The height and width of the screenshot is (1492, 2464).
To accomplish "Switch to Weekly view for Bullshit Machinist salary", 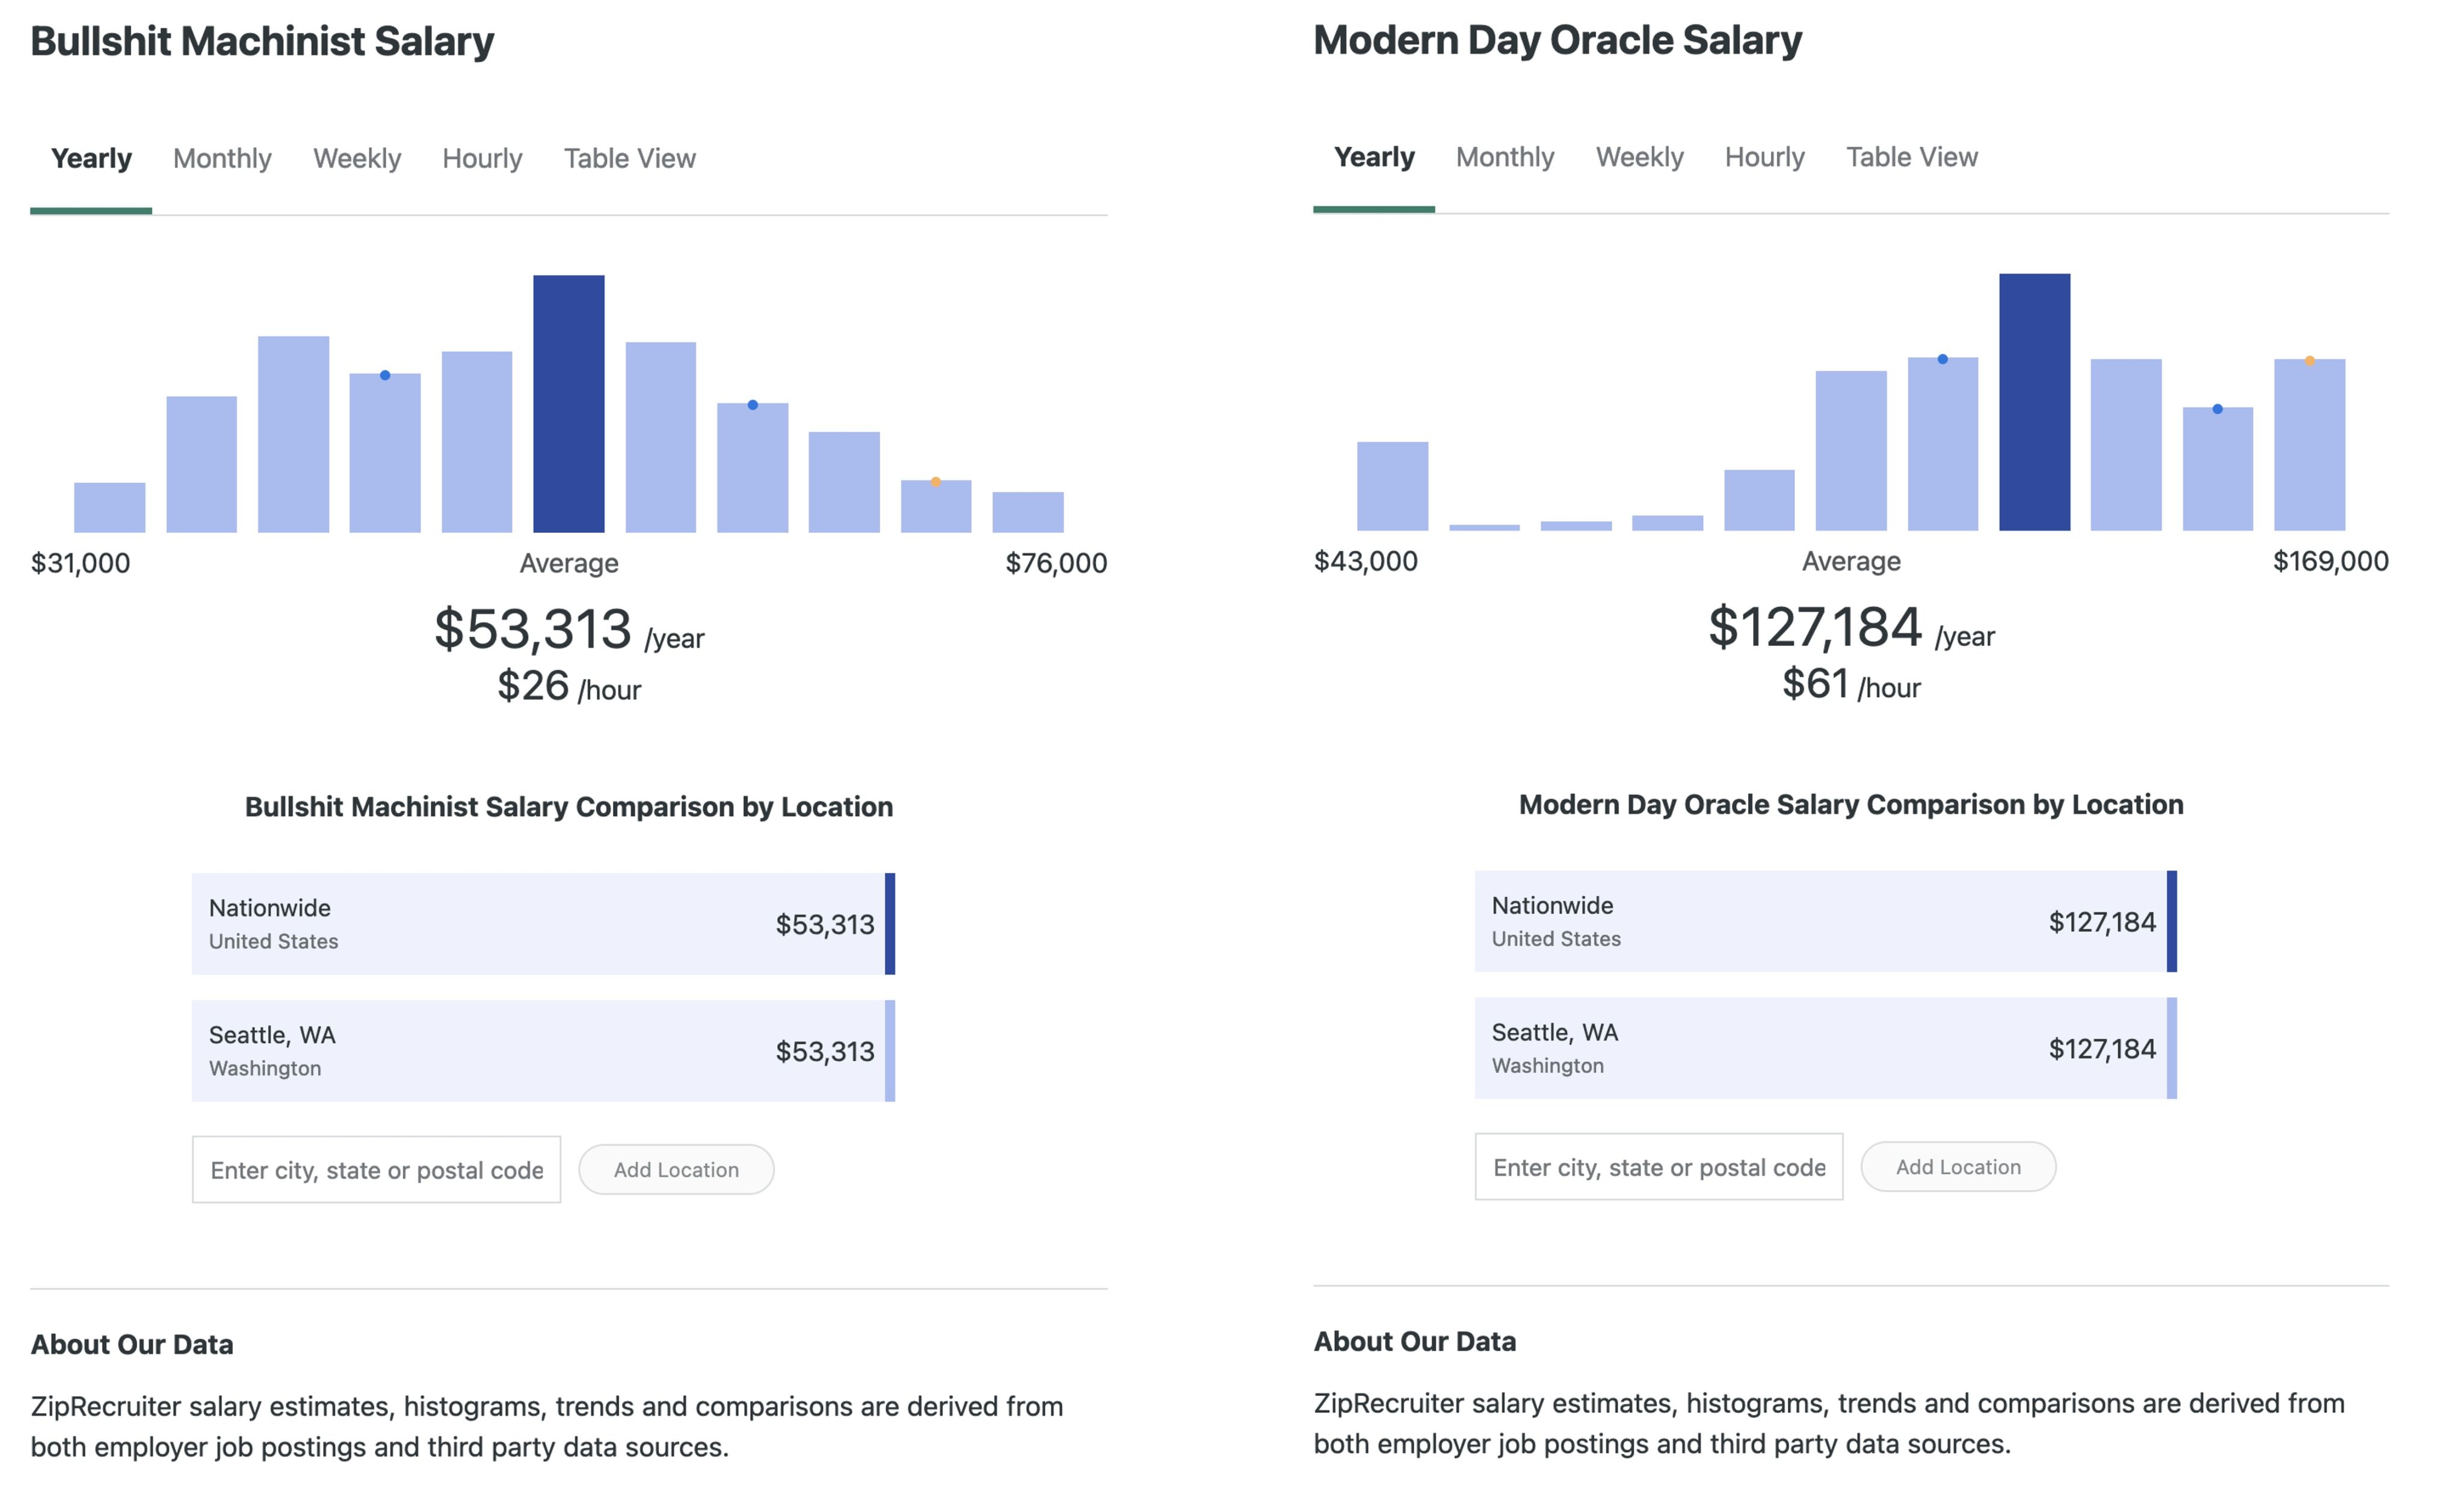I will click(x=357, y=158).
